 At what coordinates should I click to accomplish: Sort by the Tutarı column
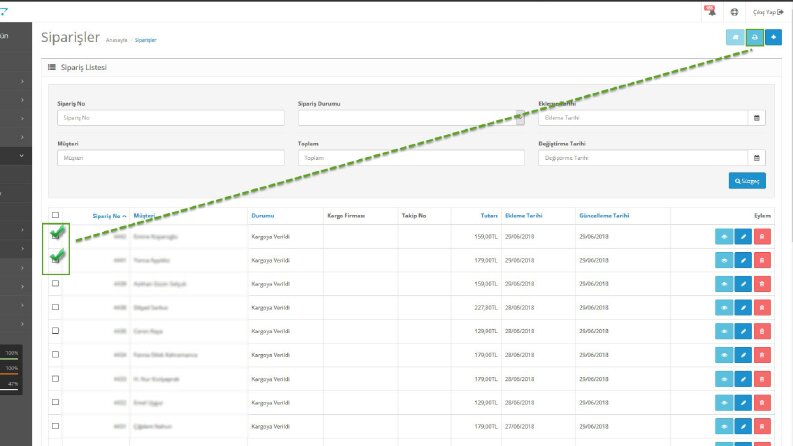point(489,216)
